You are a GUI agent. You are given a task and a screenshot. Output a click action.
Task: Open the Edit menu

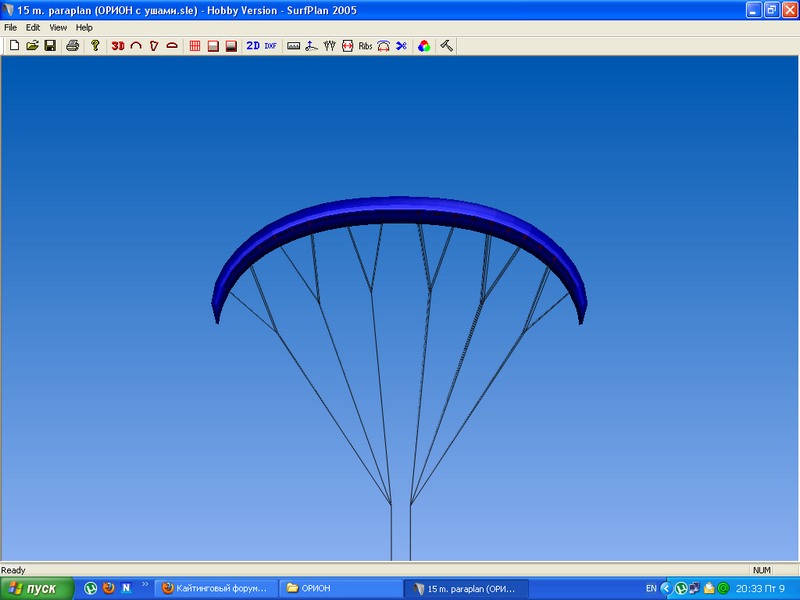(x=34, y=28)
